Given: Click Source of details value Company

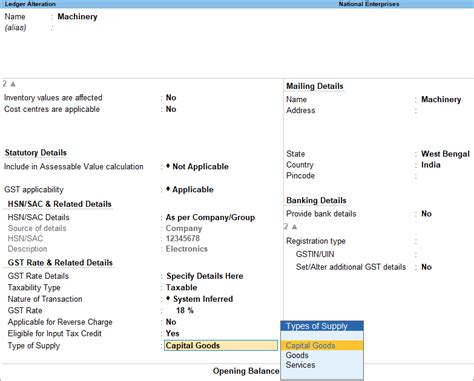Looking at the screenshot, I should click(184, 229).
